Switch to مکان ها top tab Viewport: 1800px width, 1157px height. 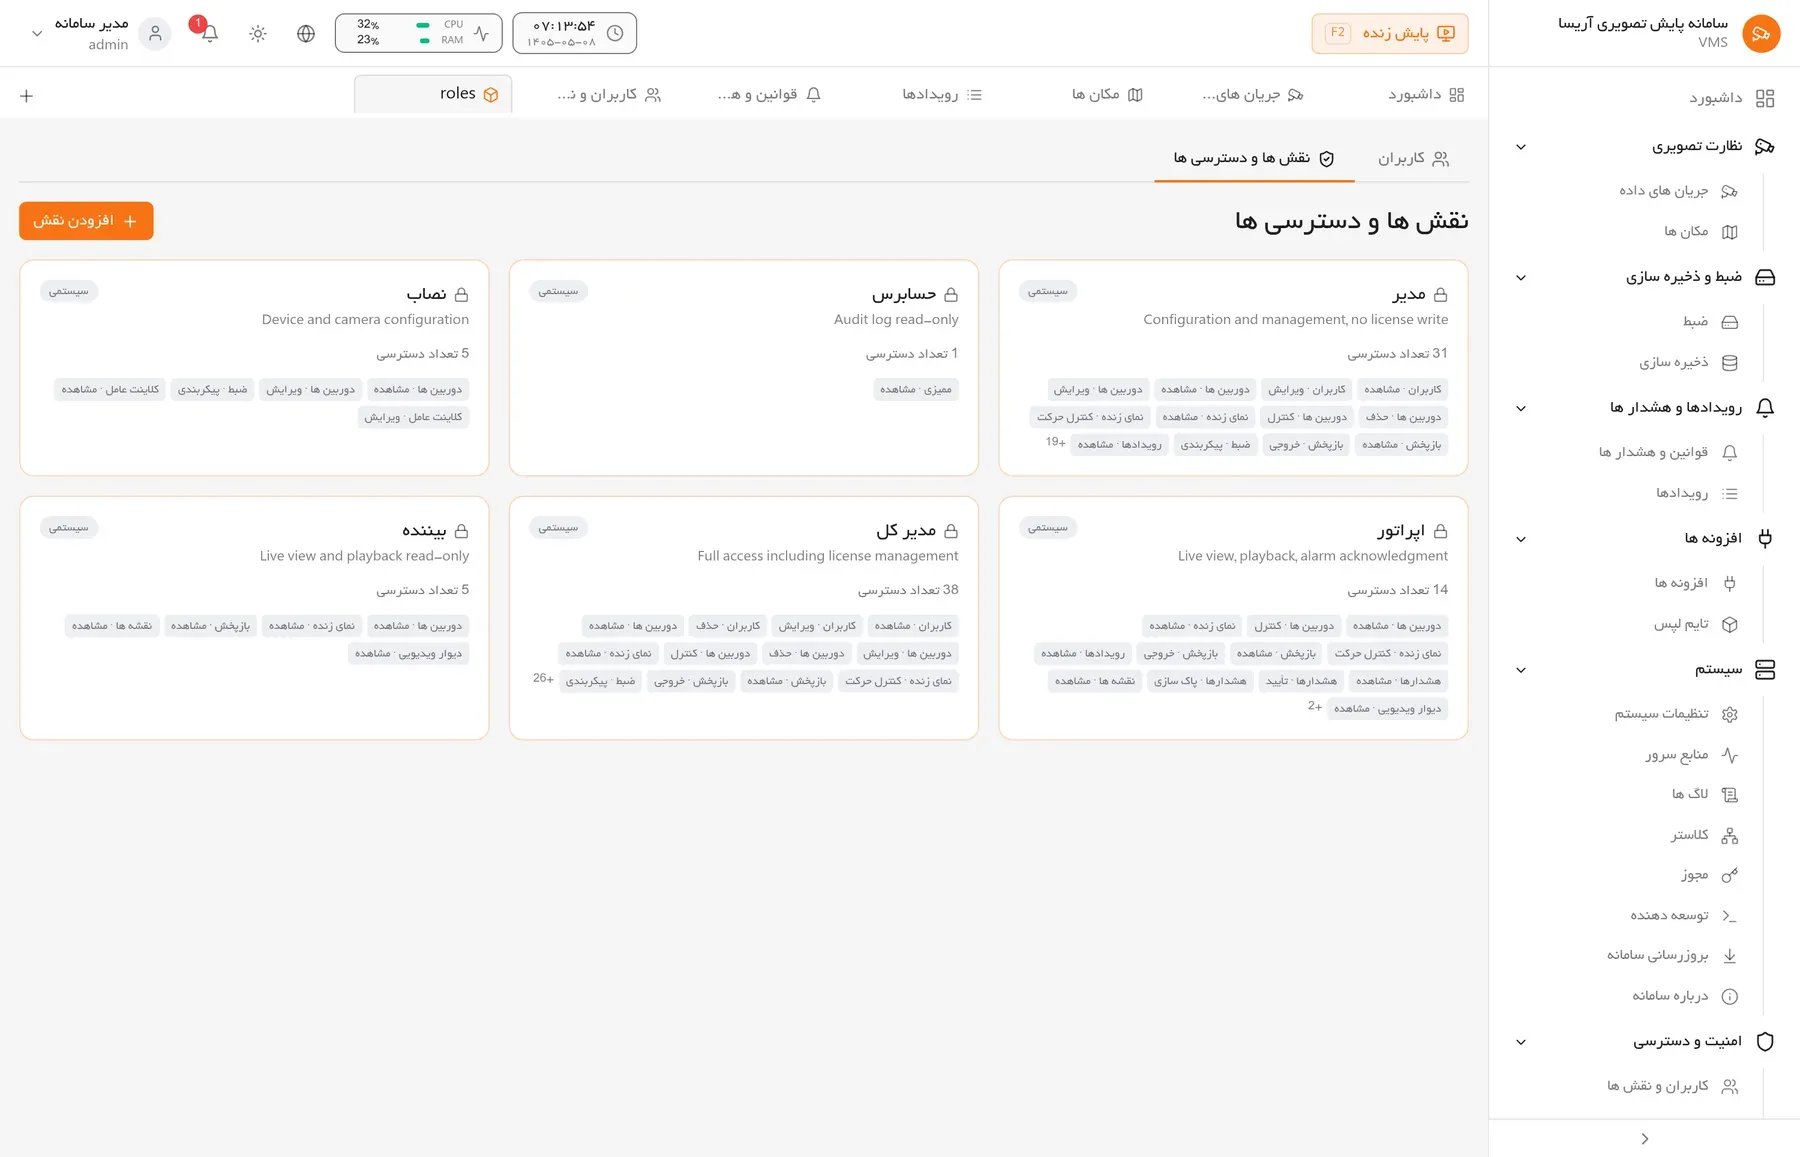[x=1107, y=94]
